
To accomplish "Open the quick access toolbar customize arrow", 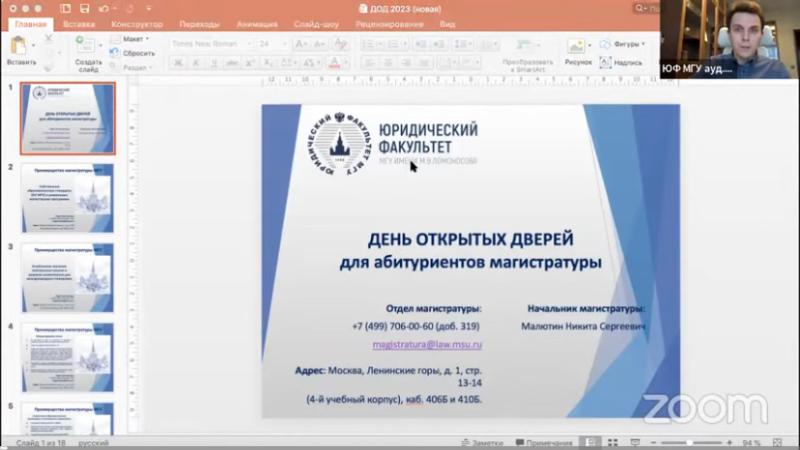I will click(148, 9).
